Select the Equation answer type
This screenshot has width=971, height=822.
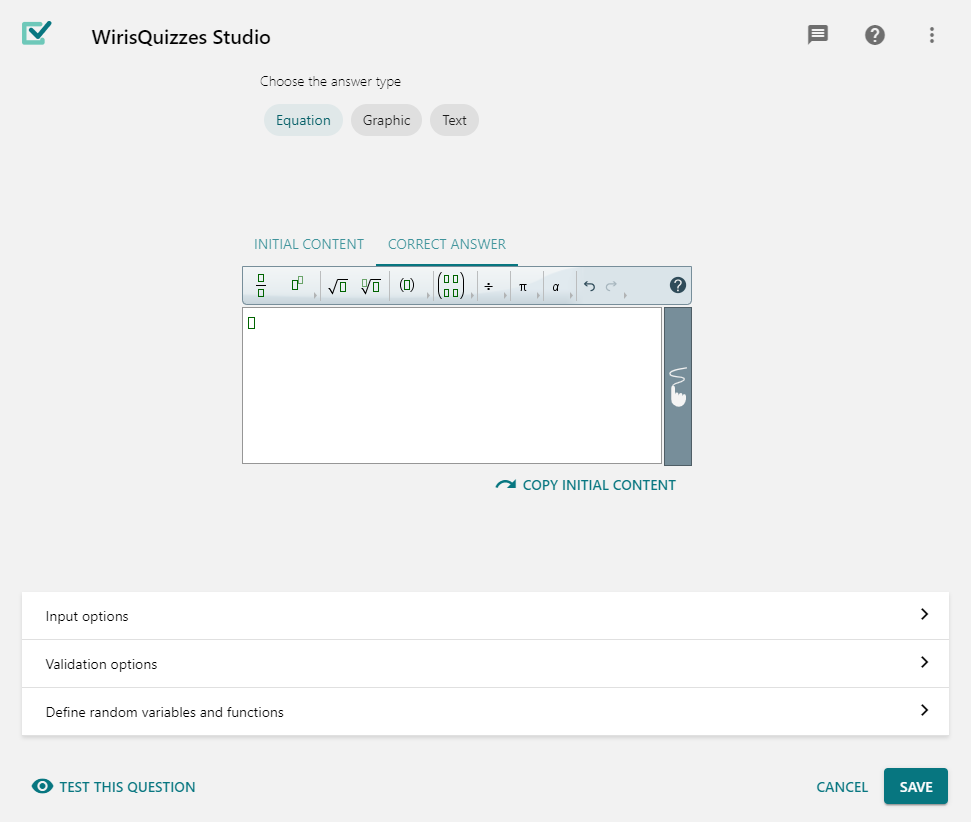(303, 120)
